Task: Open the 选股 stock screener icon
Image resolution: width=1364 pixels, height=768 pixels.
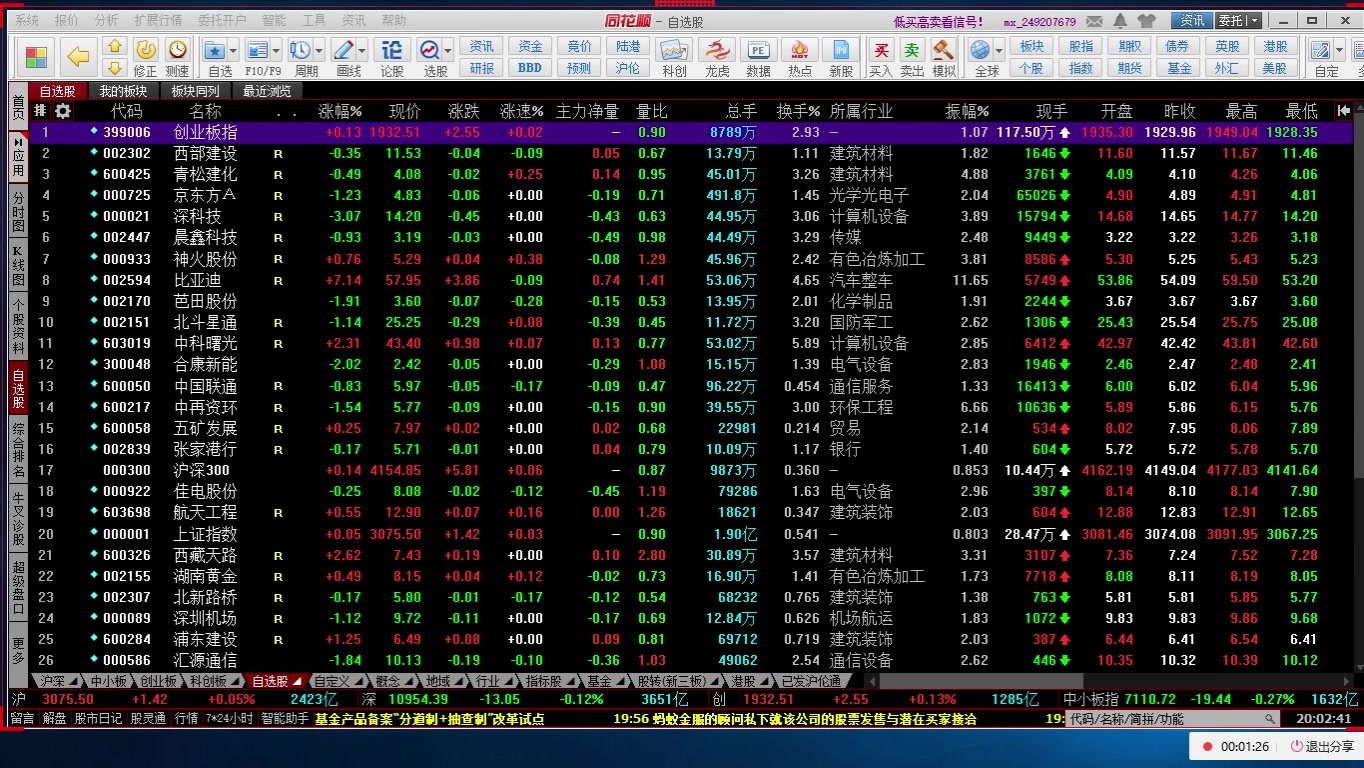Action: (x=430, y=56)
